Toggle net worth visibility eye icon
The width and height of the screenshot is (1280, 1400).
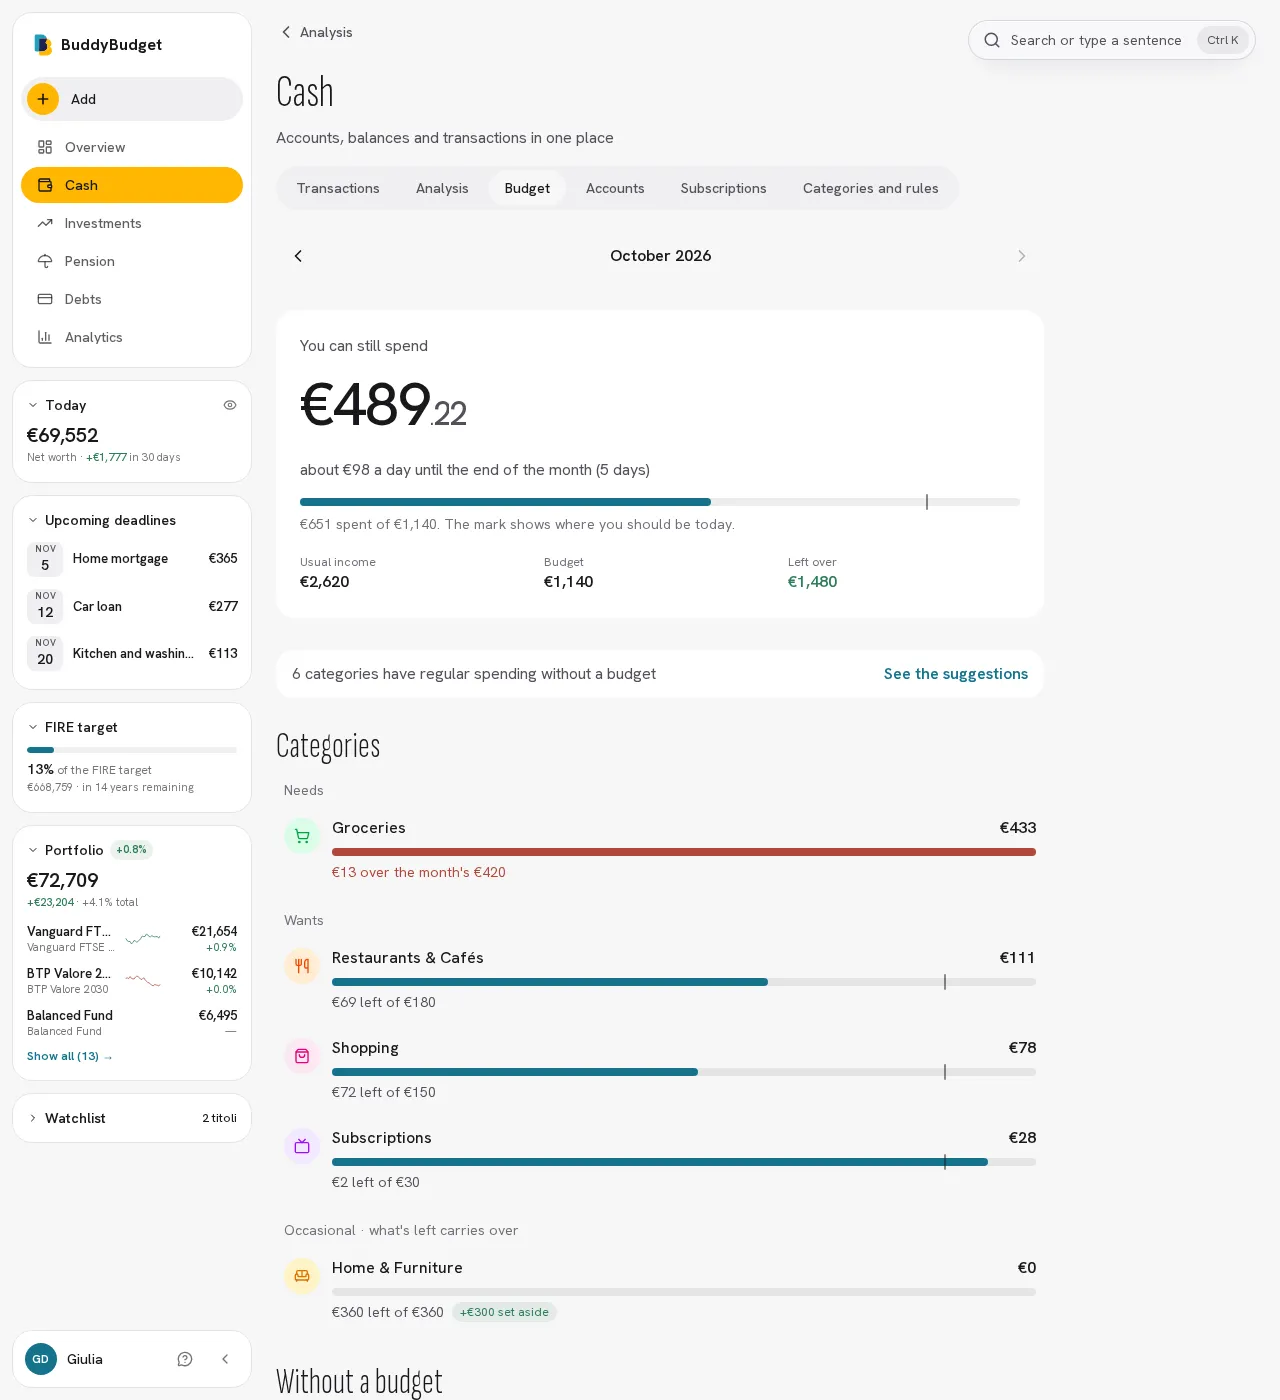(230, 405)
